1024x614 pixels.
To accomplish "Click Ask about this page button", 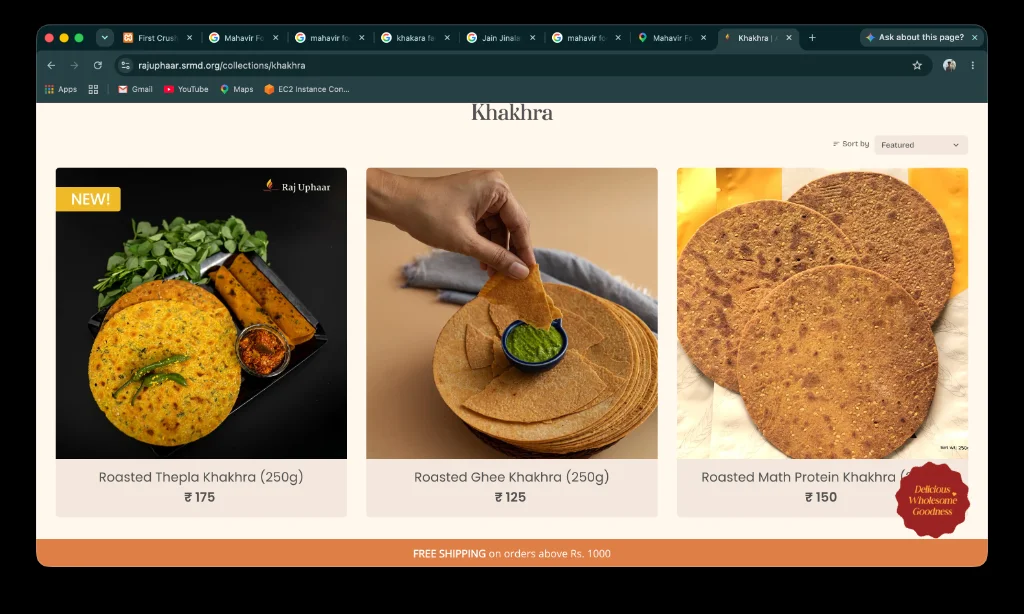I will [x=914, y=38].
